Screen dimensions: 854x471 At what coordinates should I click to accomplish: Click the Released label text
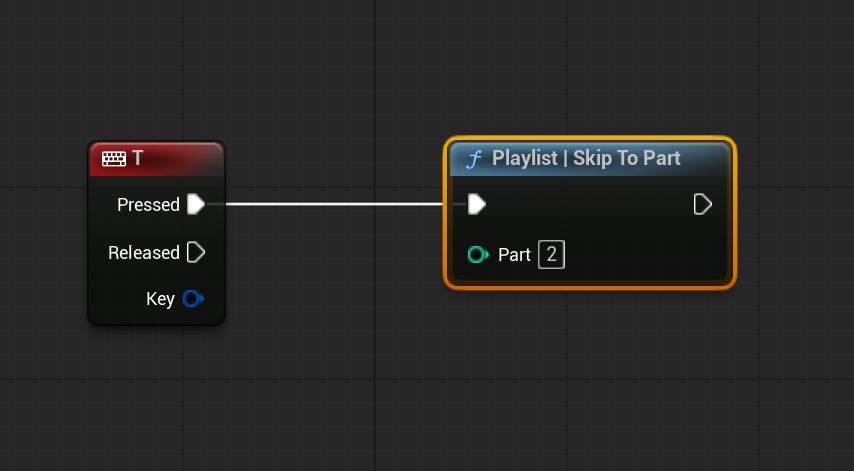[x=144, y=253]
